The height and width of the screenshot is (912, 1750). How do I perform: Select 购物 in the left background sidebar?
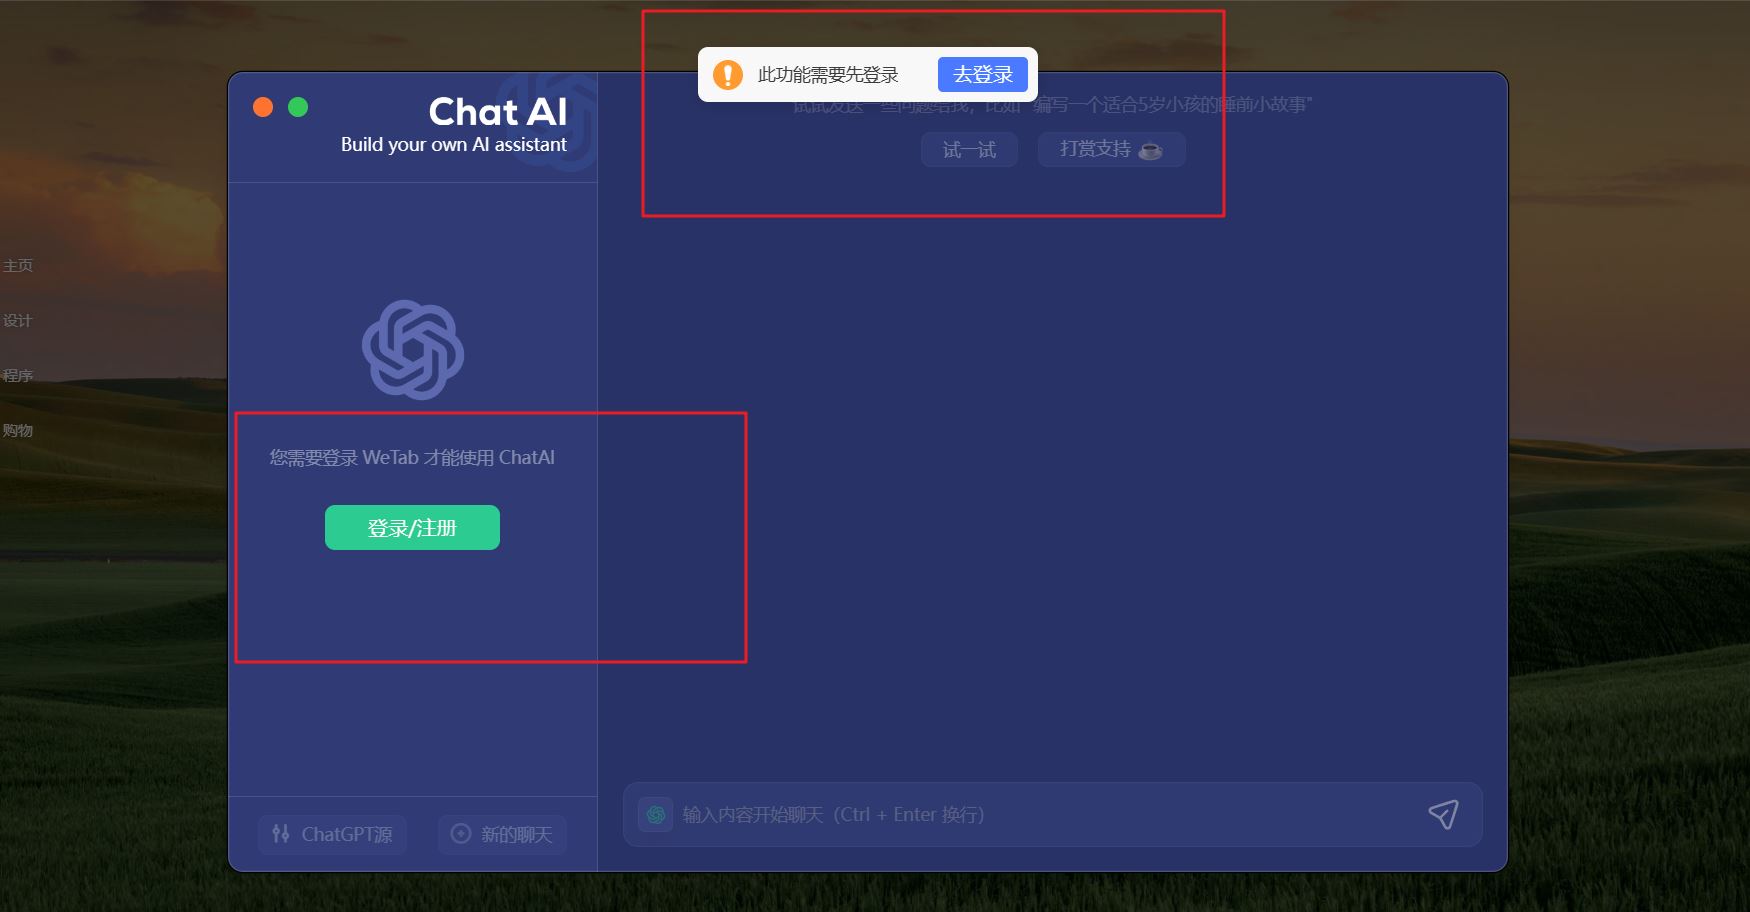[x=18, y=431]
